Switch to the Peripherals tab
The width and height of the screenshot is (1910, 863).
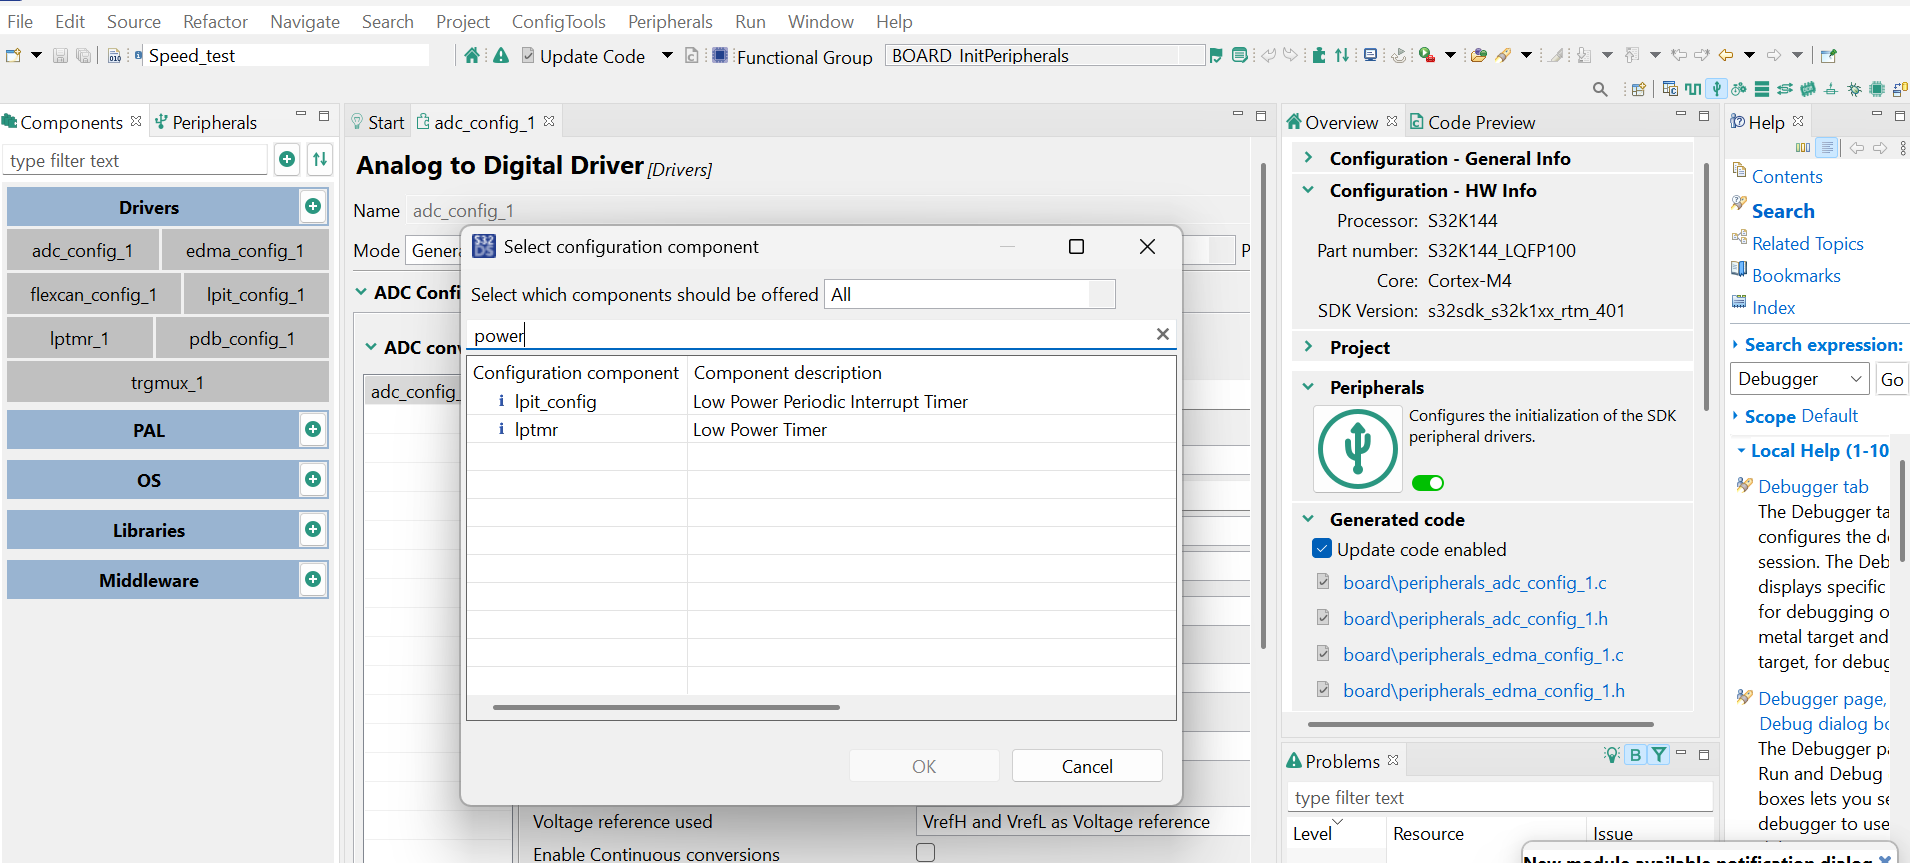(206, 122)
